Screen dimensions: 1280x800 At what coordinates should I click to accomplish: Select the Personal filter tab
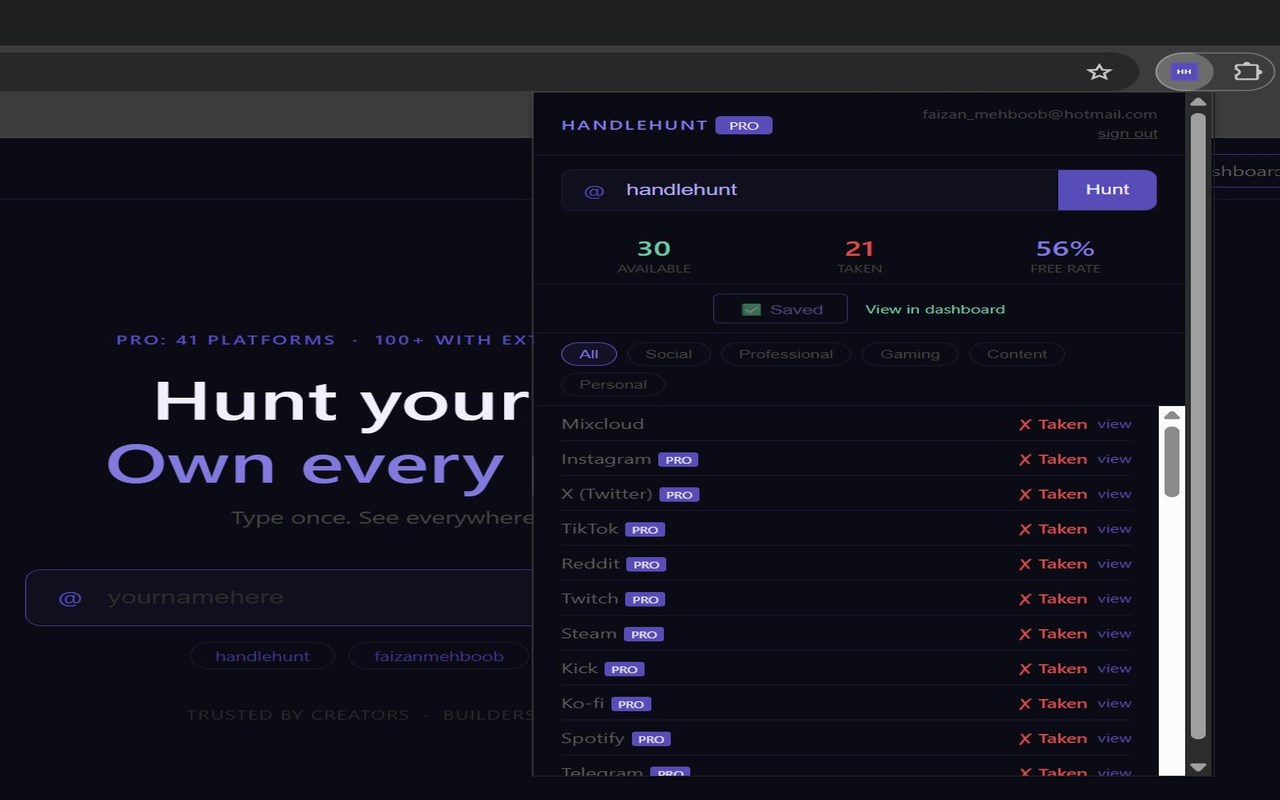point(613,384)
